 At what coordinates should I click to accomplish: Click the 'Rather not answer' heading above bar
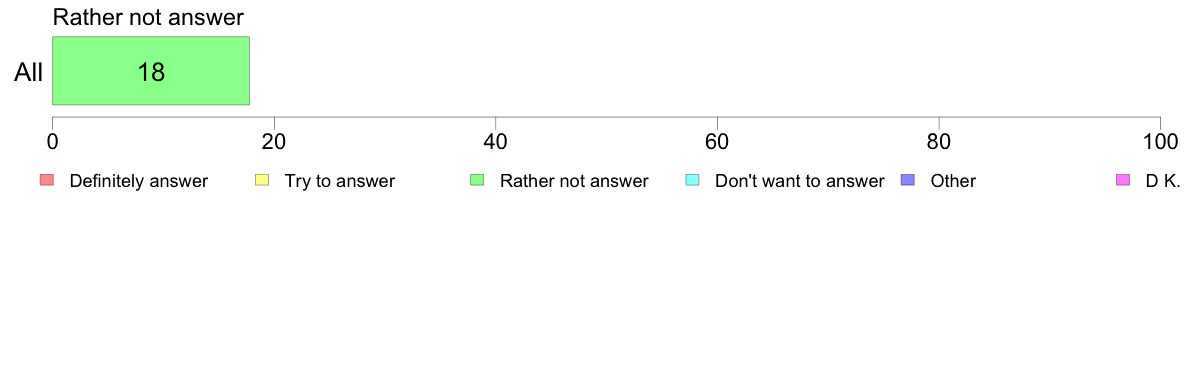pyautogui.click(x=148, y=17)
